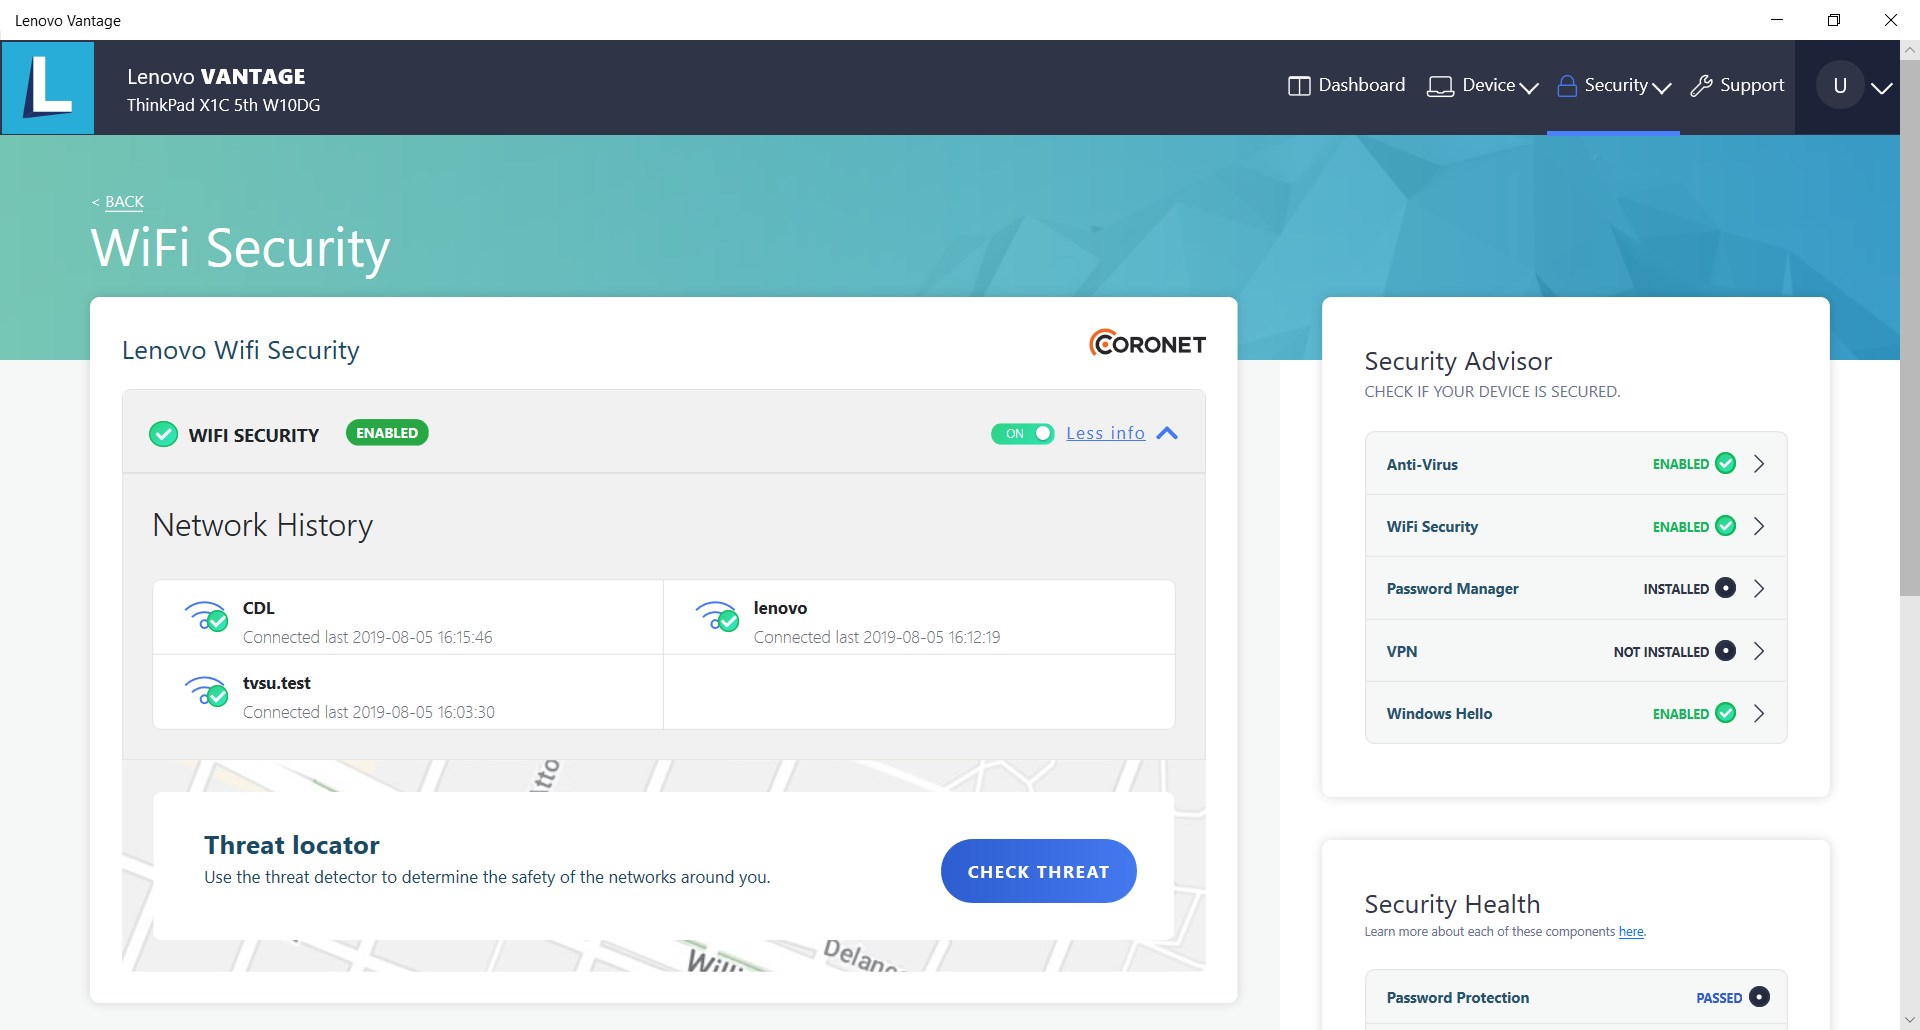This screenshot has width=1920, height=1030.
Task: Click the VPN not installed status dot
Action: click(x=1725, y=650)
